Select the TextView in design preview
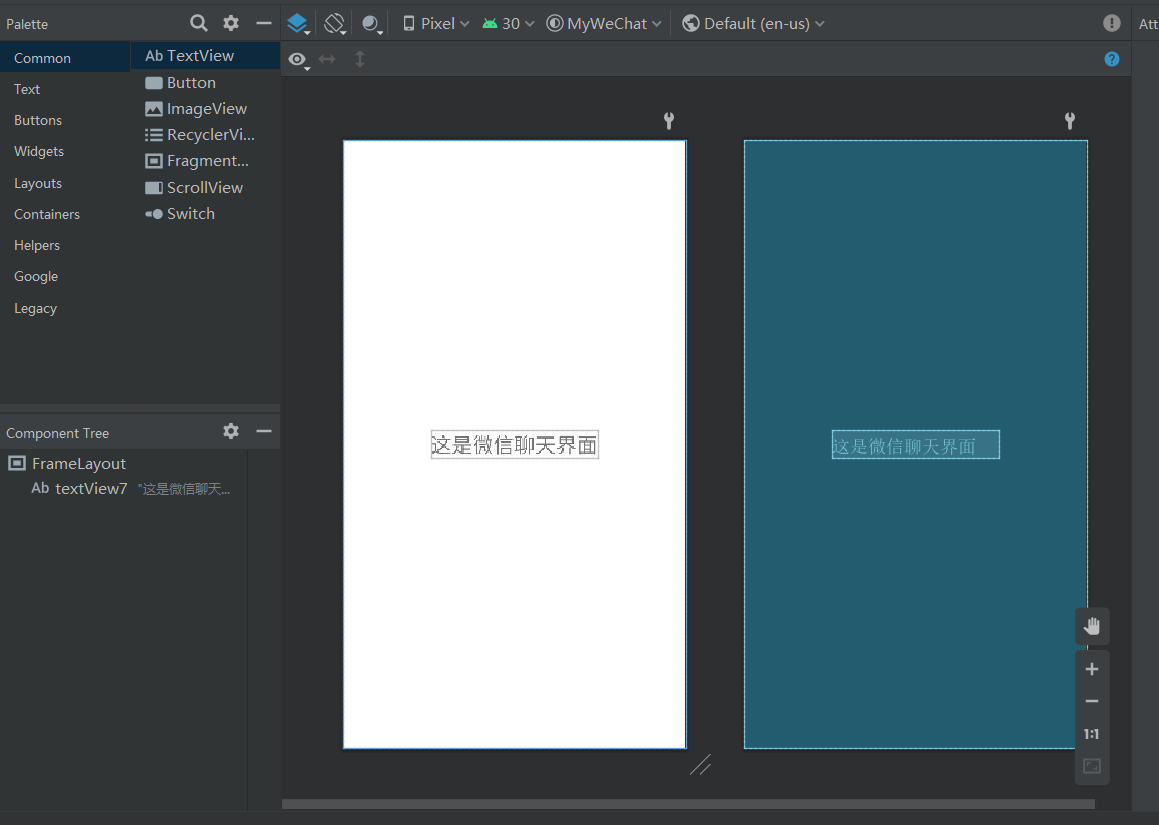 coord(514,444)
